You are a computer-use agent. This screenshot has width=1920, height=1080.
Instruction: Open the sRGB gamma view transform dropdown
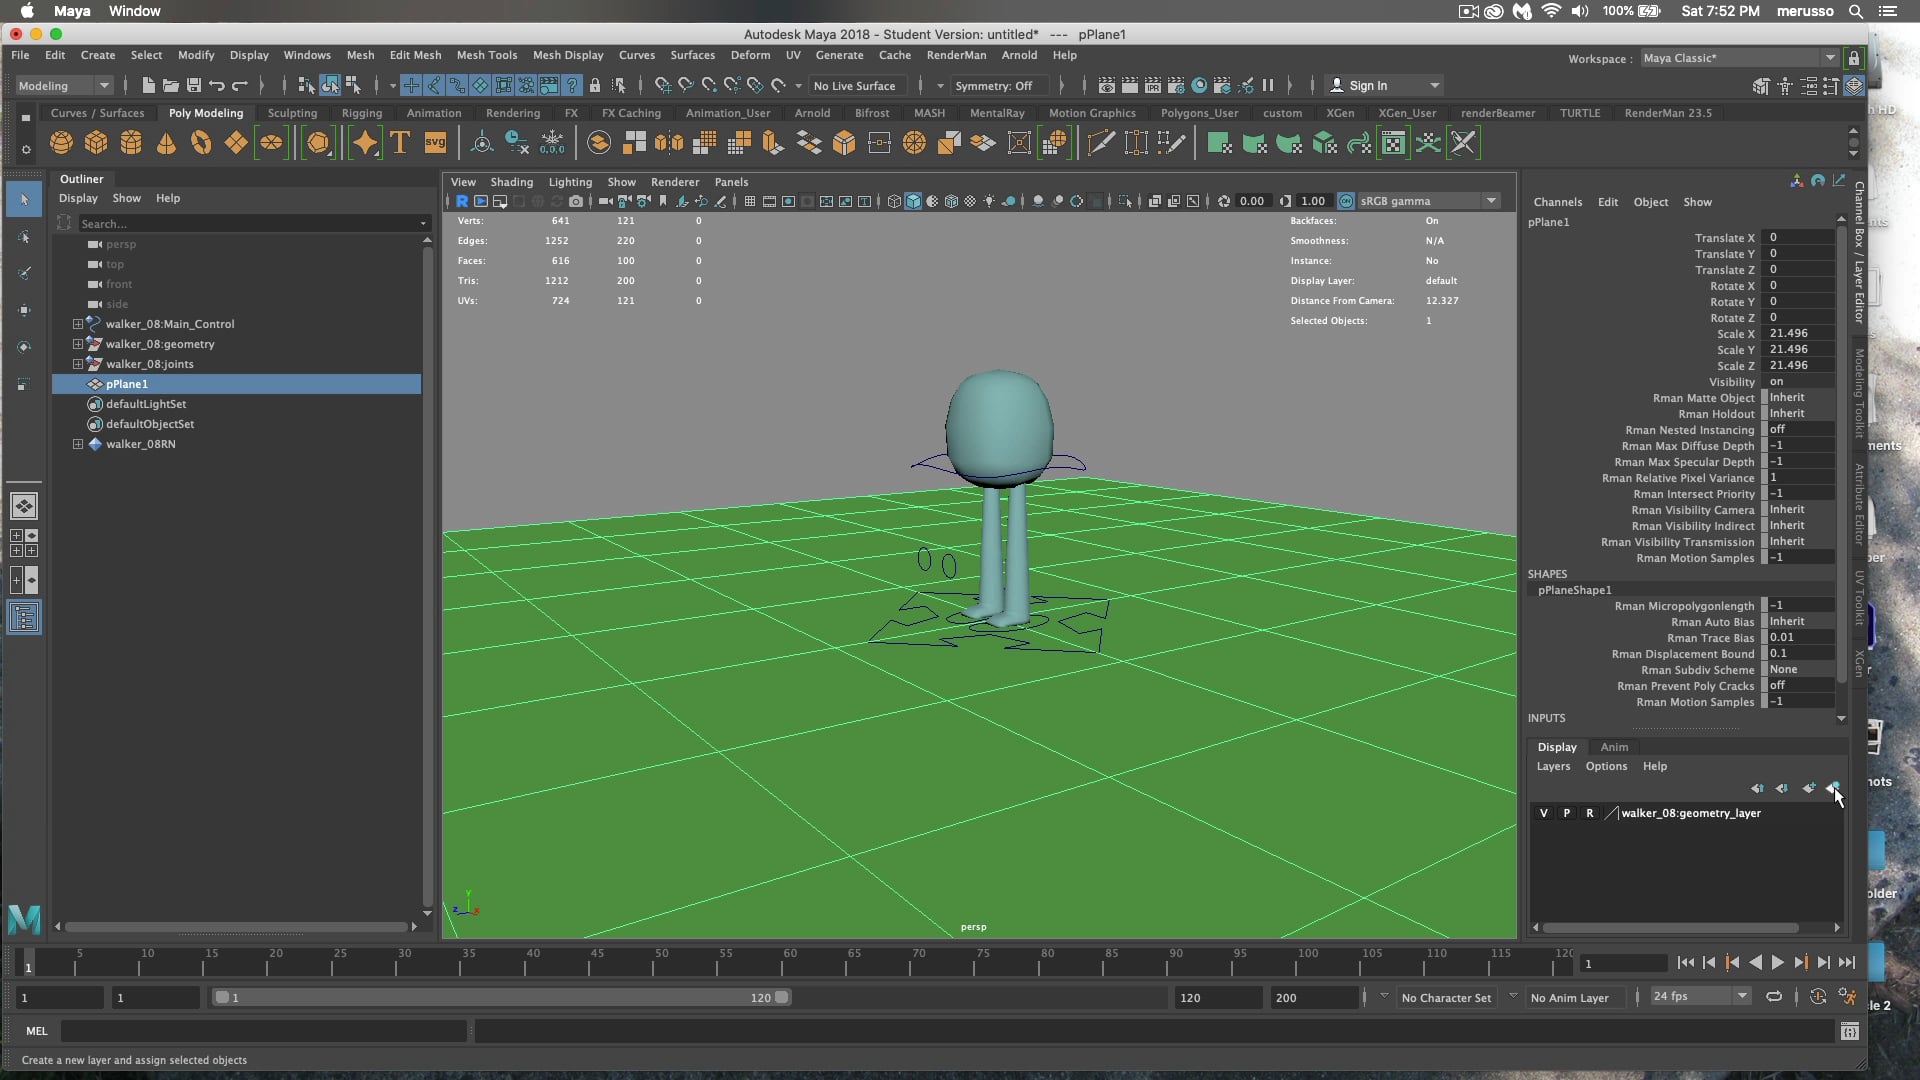coord(1491,201)
